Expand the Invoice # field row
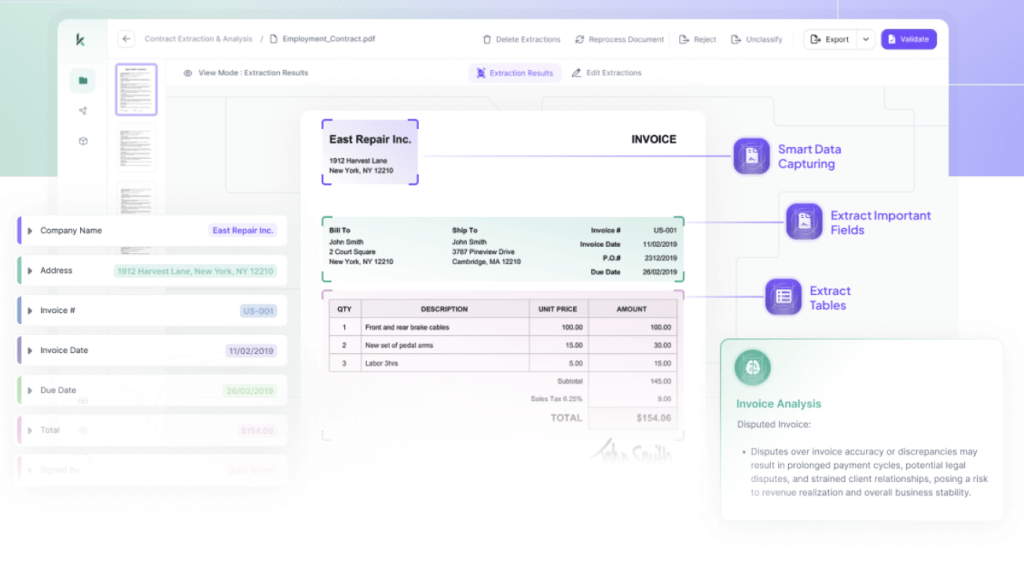The height and width of the screenshot is (567, 1024). pos(30,311)
